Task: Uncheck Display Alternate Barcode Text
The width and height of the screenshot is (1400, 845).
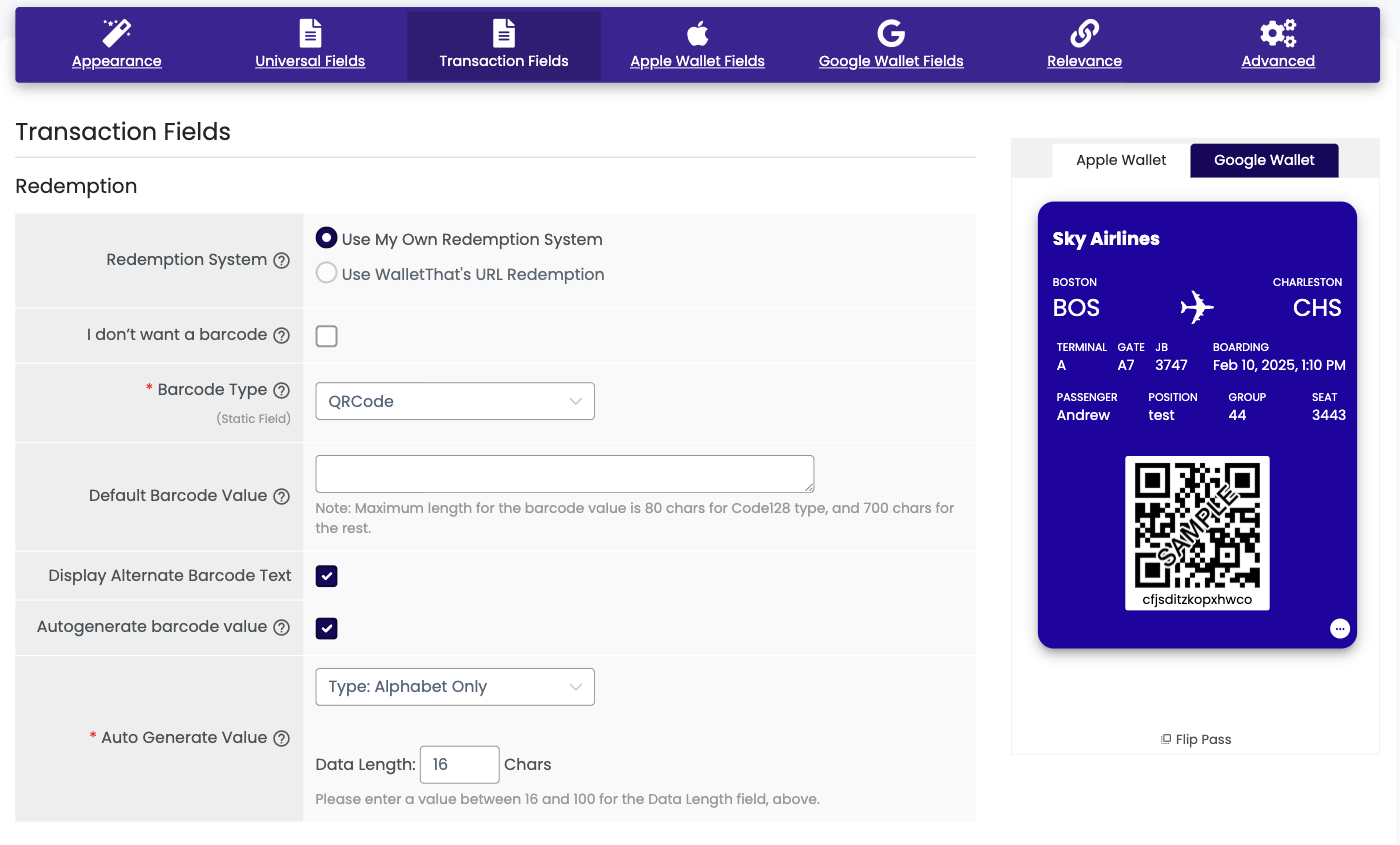Action: click(326, 576)
